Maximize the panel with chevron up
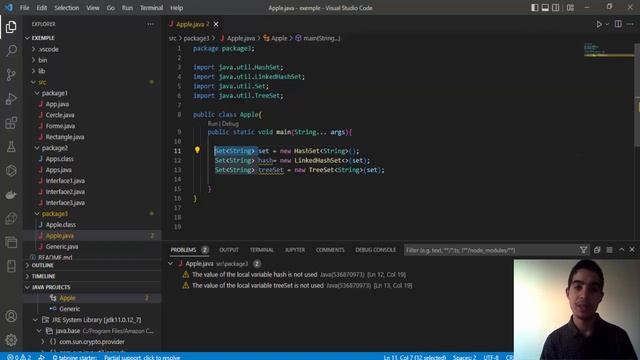Viewport: 640px width, 360px height. pos(621,249)
